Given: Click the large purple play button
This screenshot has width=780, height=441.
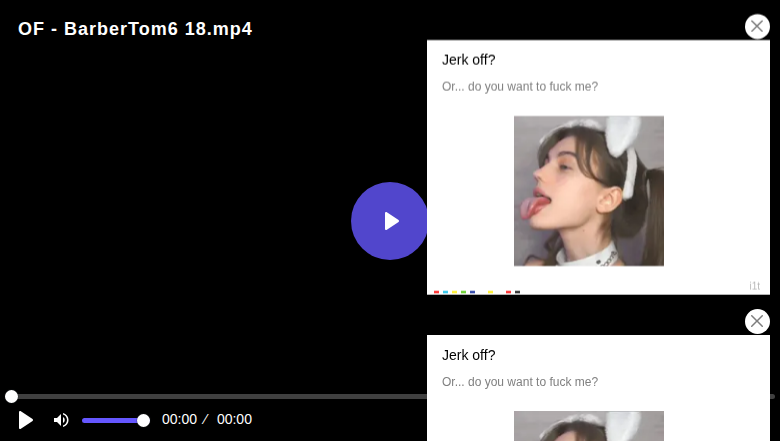Looking at the screenshot, I should pyautogui.click(x=390, y=221).
